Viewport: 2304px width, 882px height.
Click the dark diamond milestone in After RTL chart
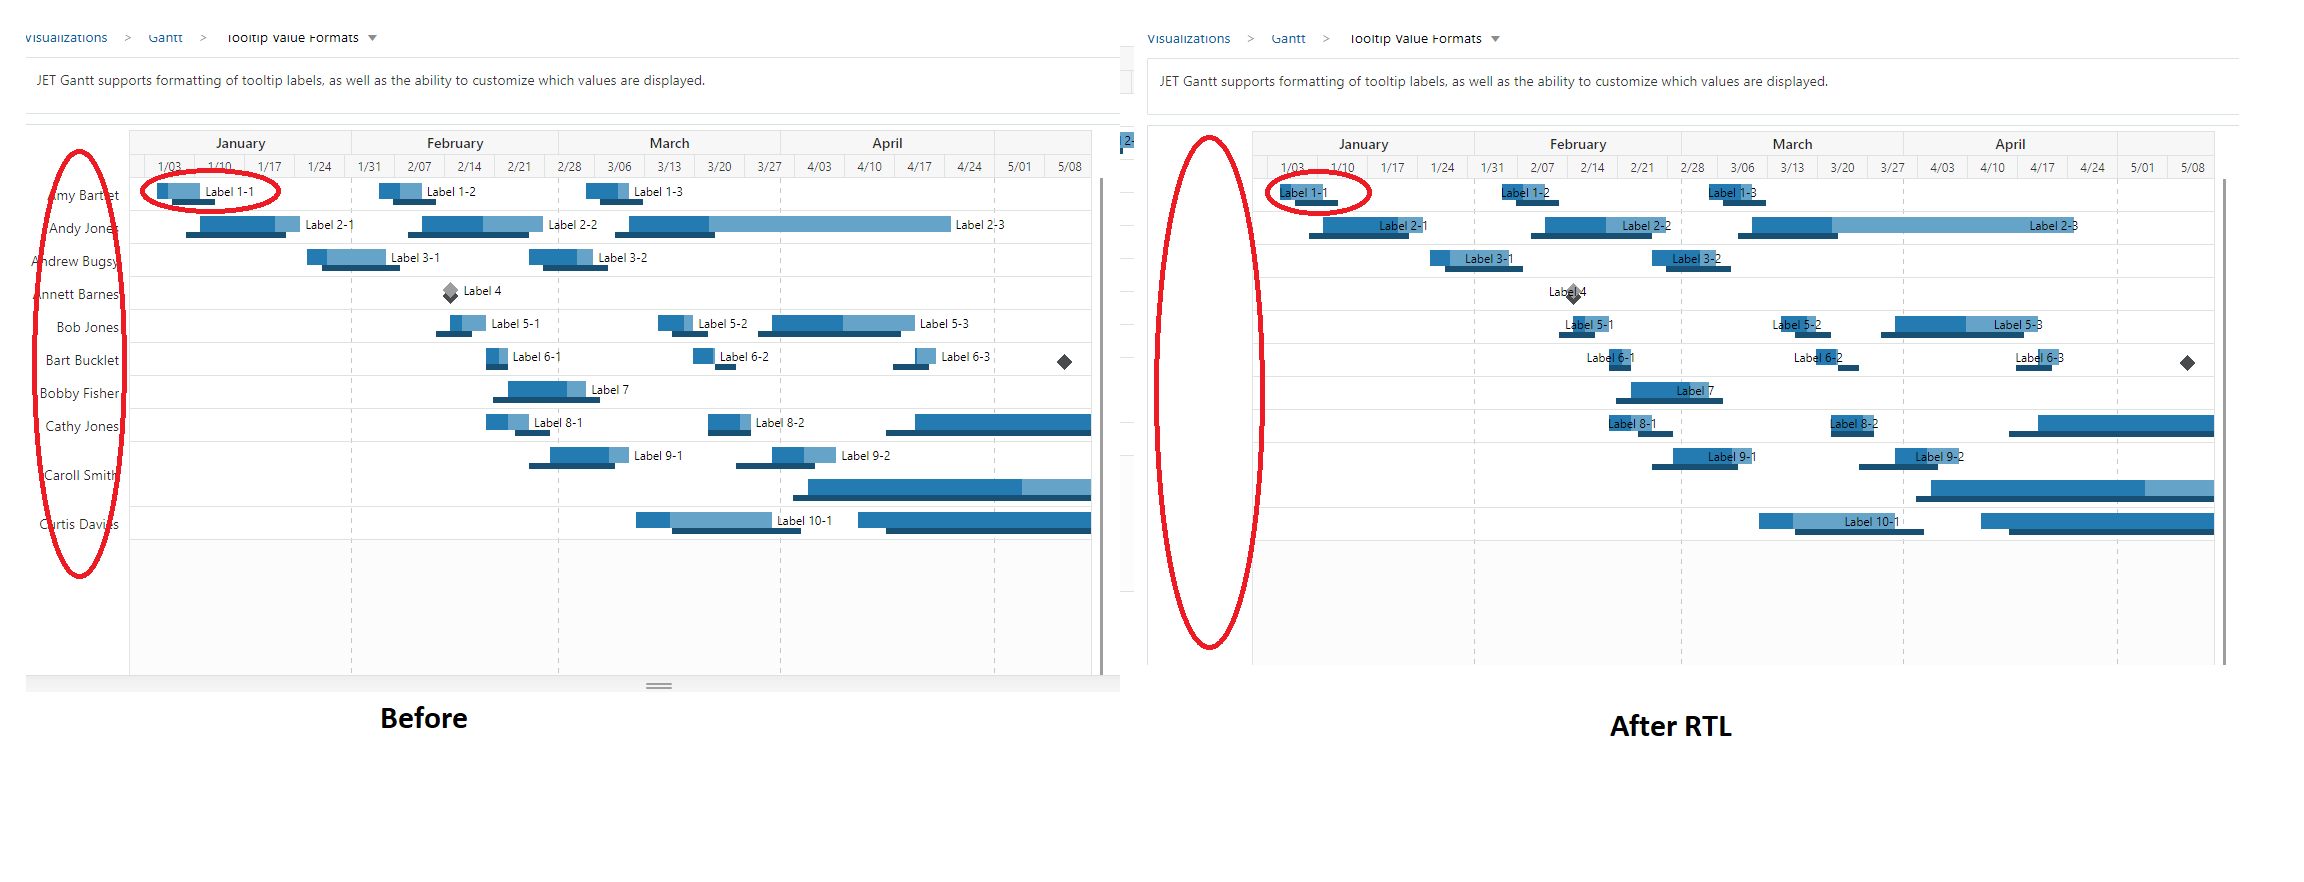point(2187,363)
